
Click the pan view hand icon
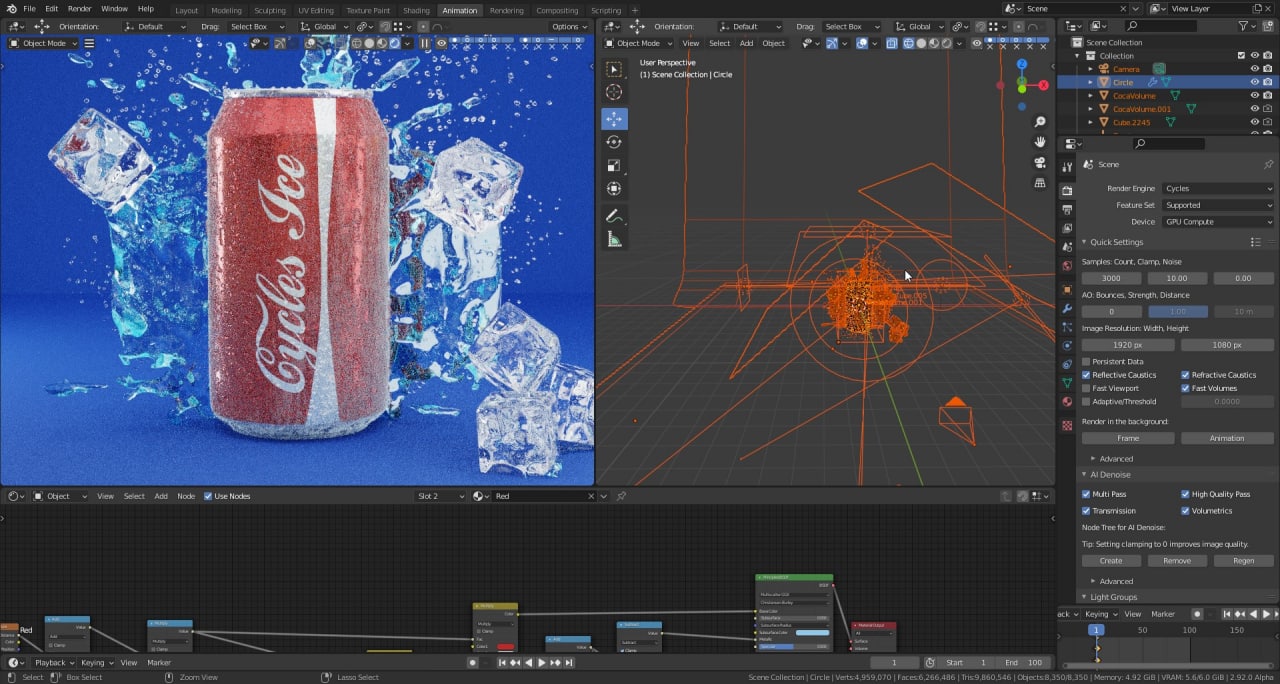tap(1040, 142)
